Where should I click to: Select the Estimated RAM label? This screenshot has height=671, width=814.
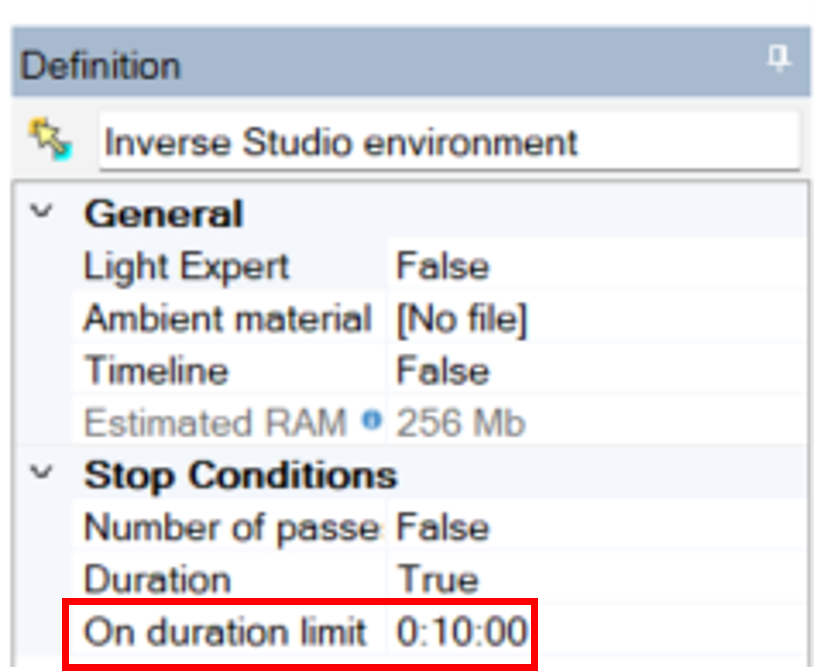click(x=215, y=422)
